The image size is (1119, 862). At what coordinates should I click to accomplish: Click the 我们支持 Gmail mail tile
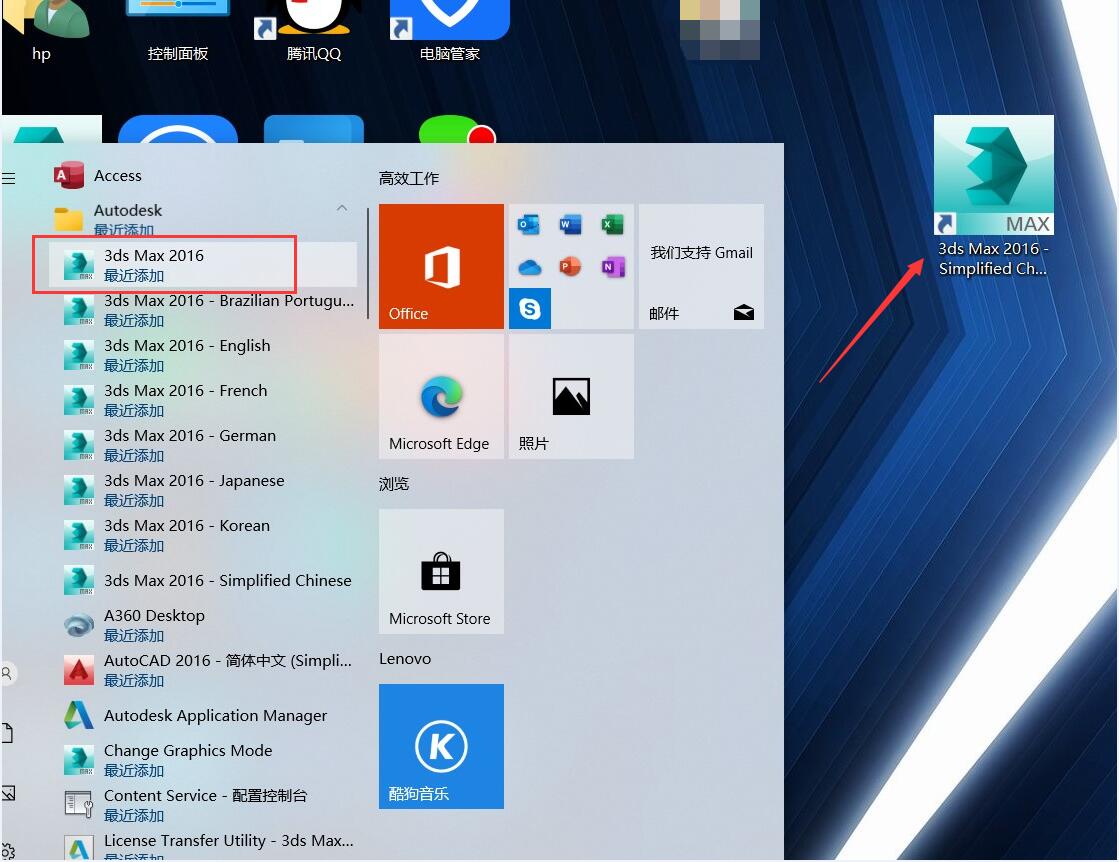[x=701, y=266]
